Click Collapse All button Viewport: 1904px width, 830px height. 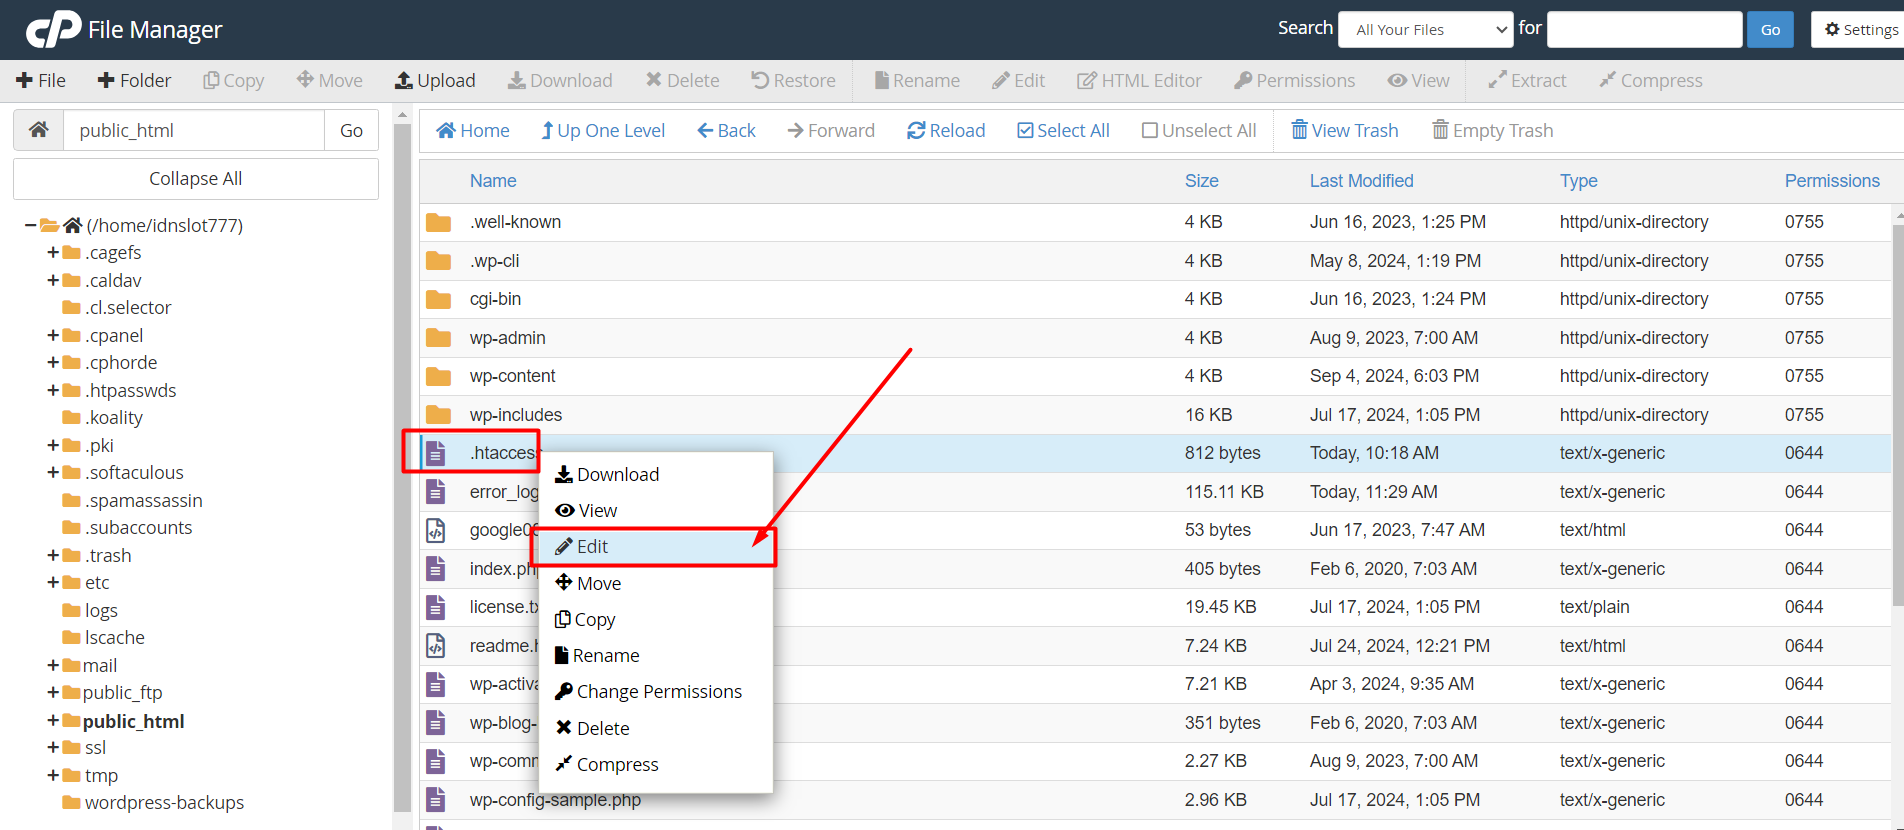click(x=196, y=179)
